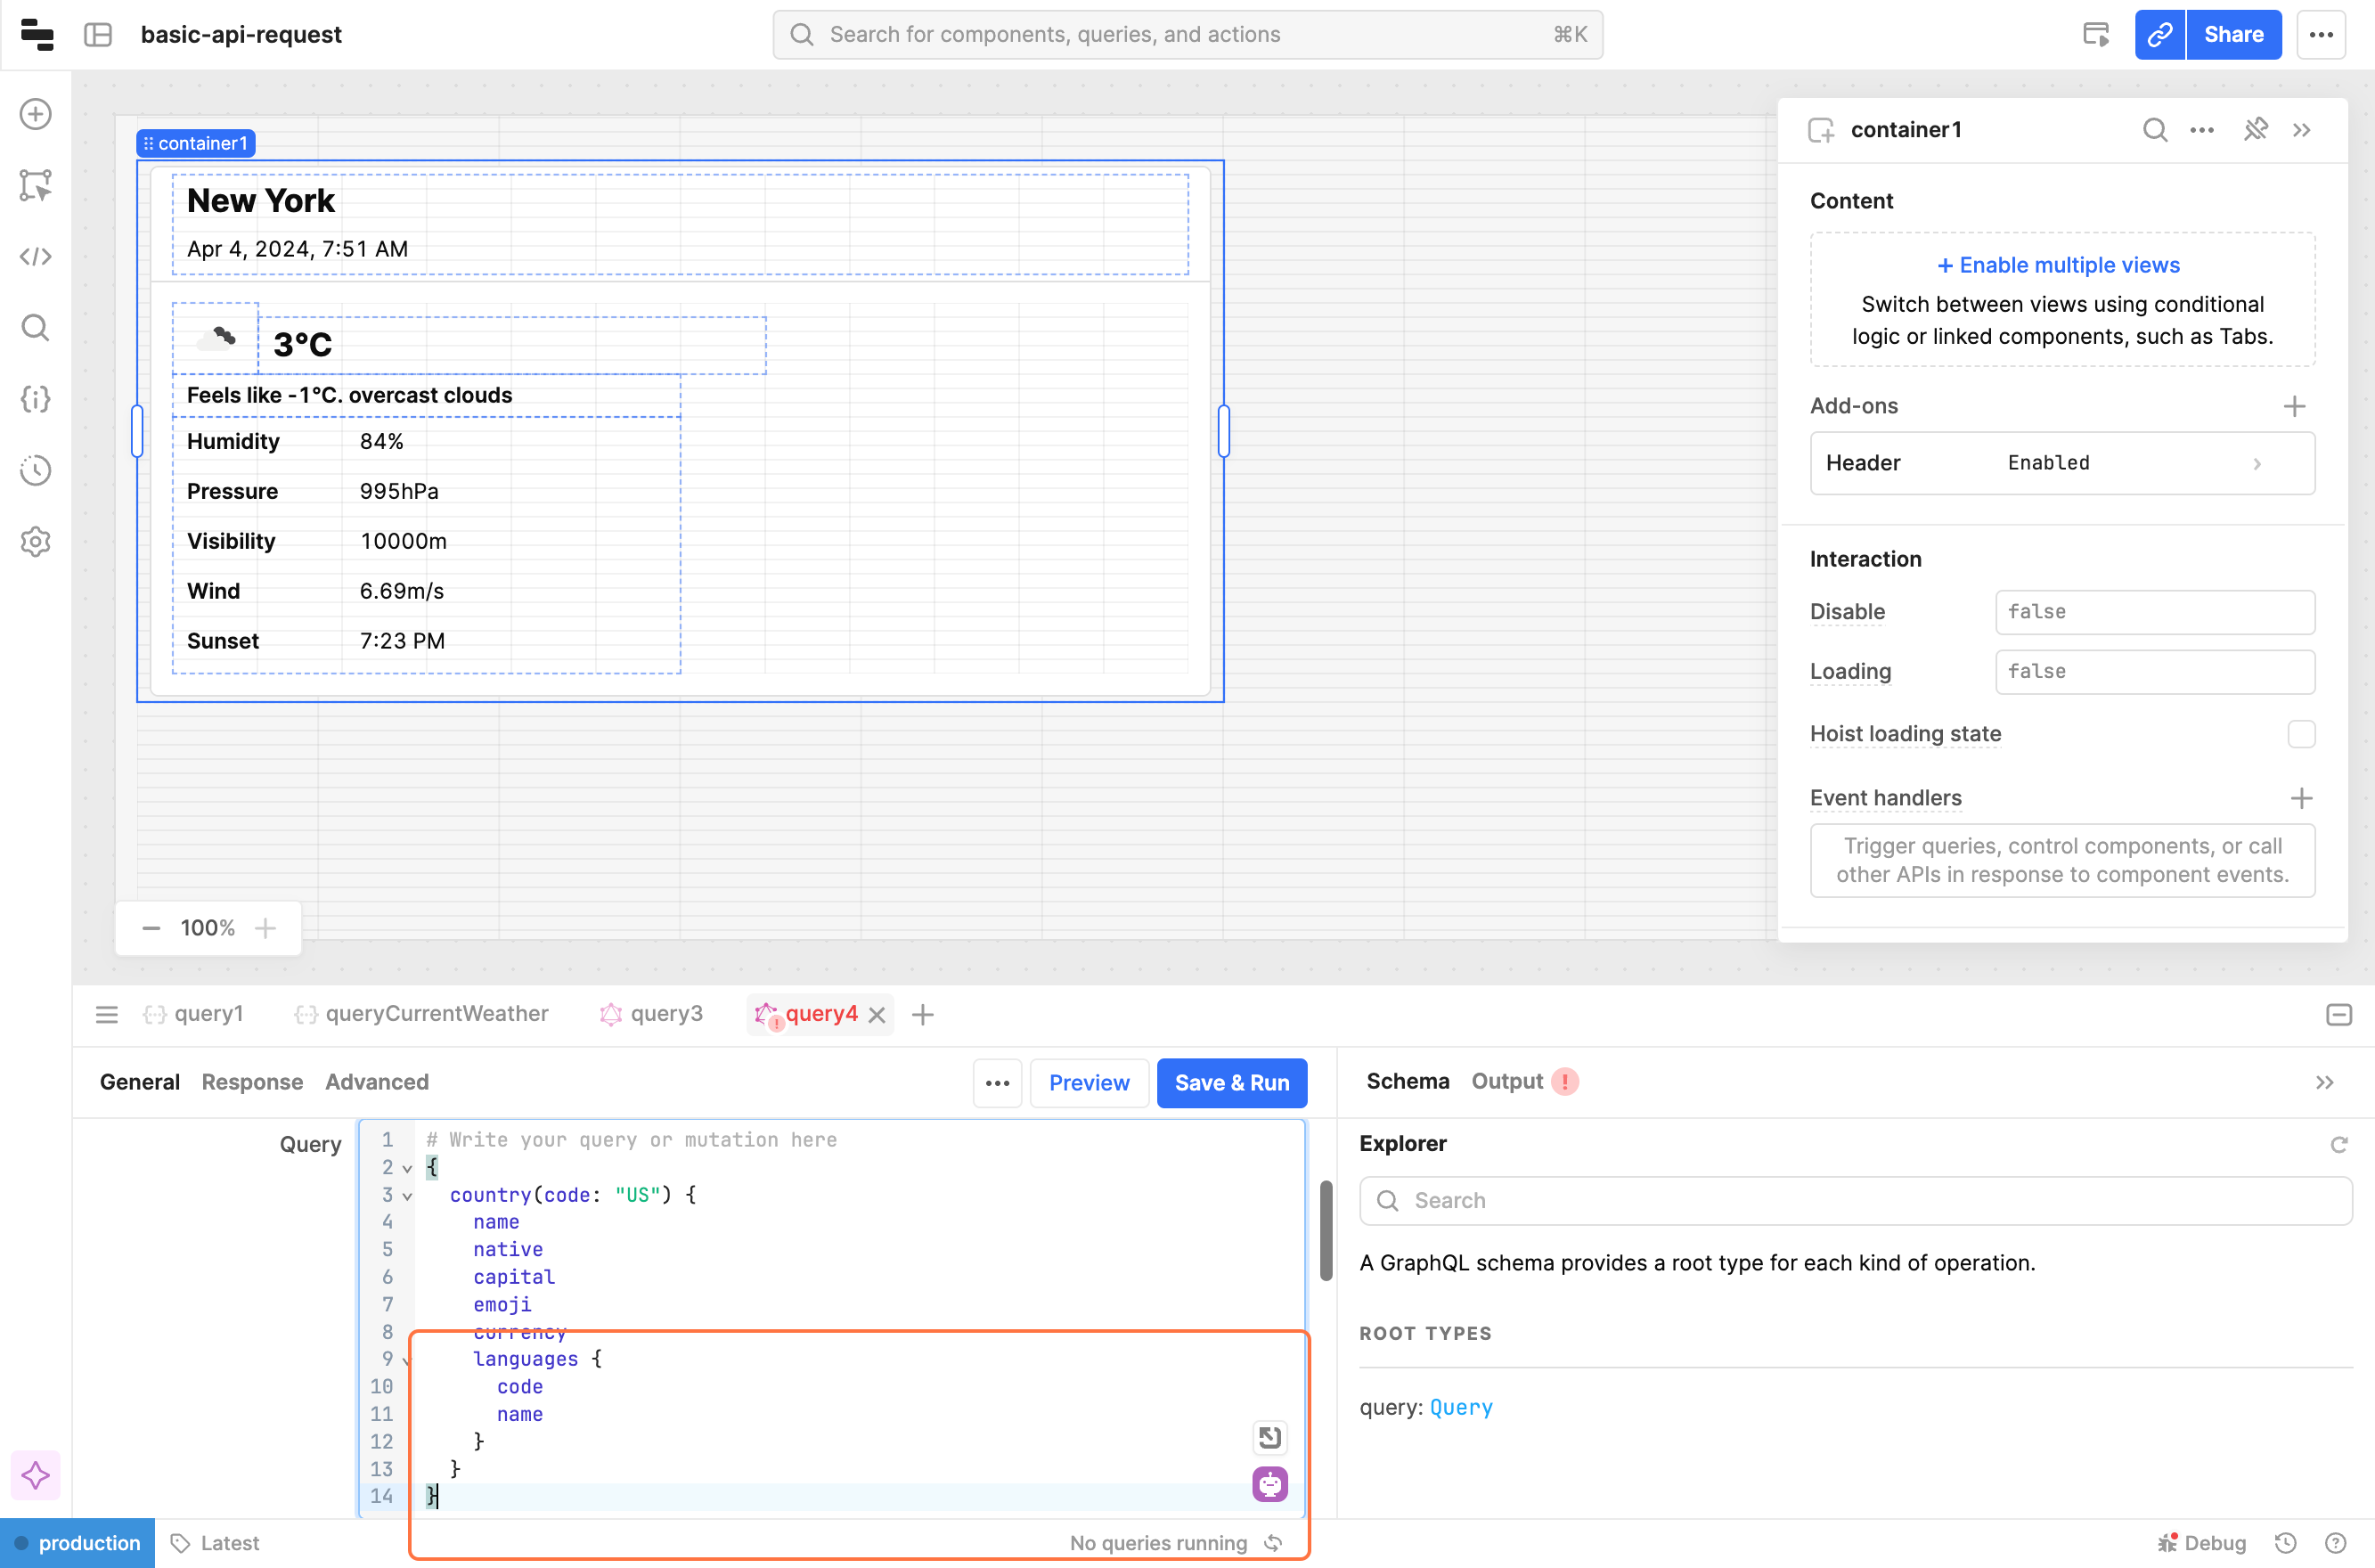
Task: Open the history clock icon in sidebar
Action: click(36, 470)
